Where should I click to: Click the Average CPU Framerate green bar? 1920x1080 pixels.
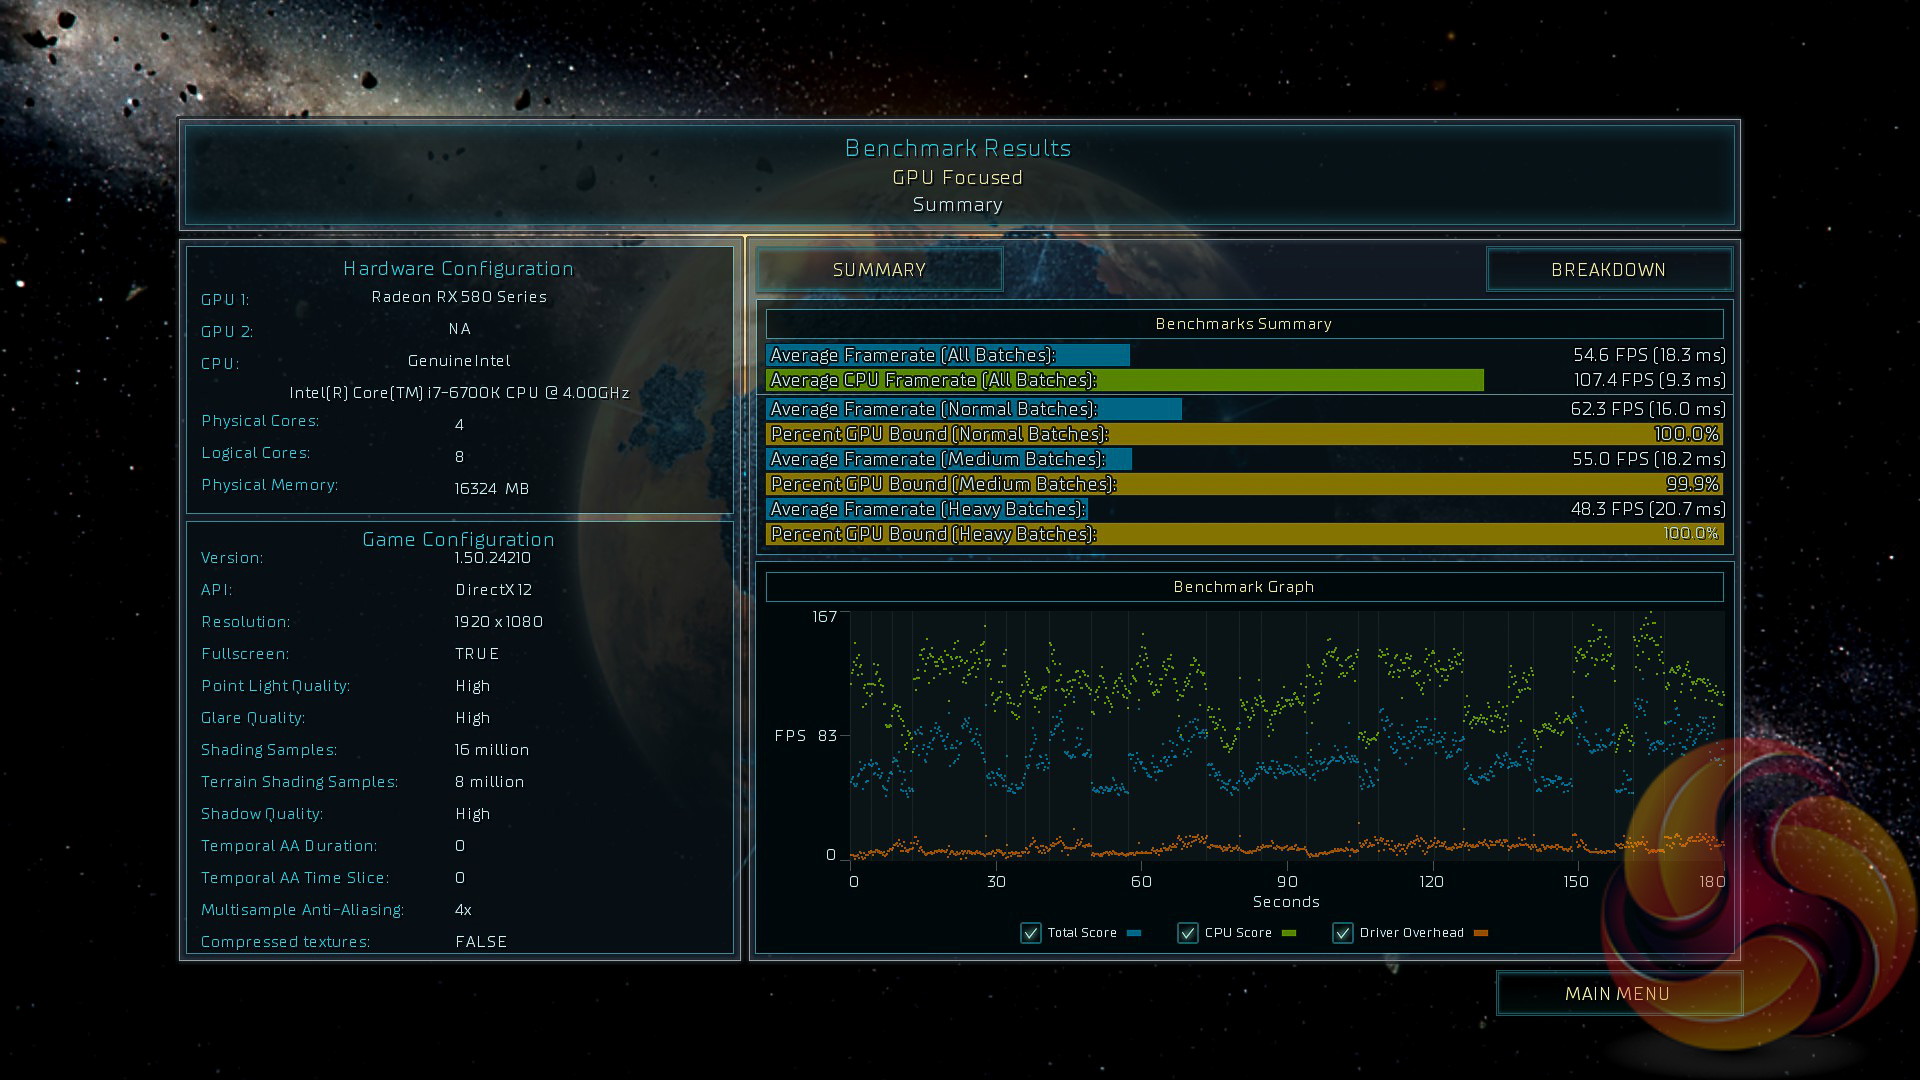click(1124, 380)
